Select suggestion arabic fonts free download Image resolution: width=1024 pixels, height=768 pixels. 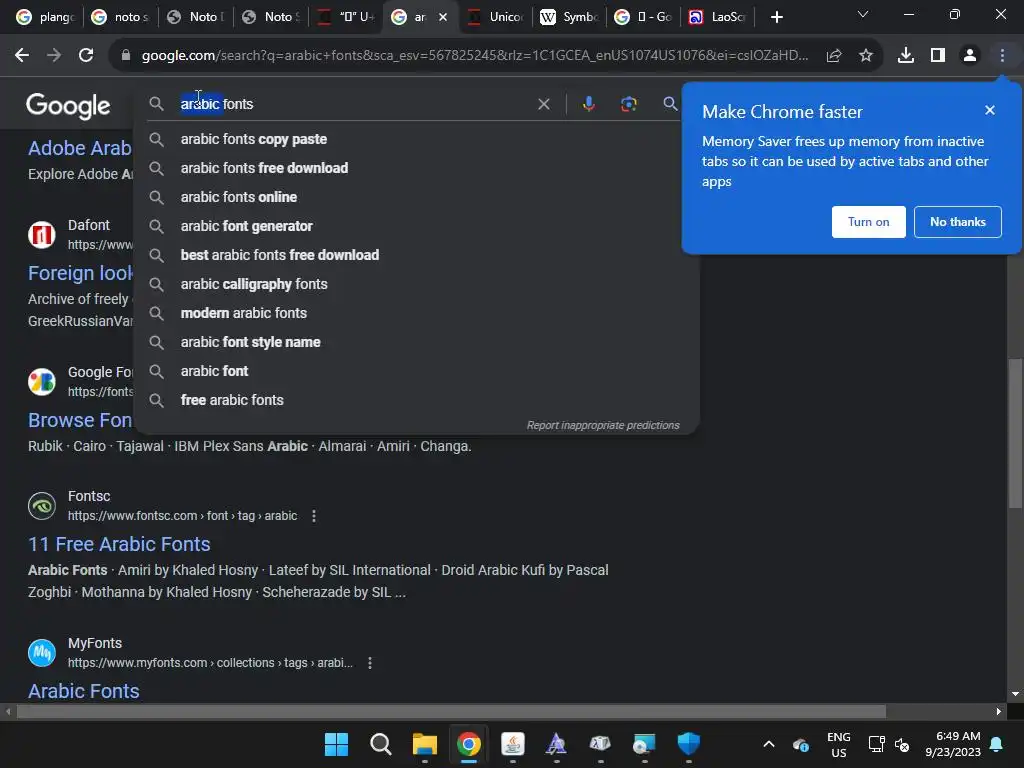point(417,168)
